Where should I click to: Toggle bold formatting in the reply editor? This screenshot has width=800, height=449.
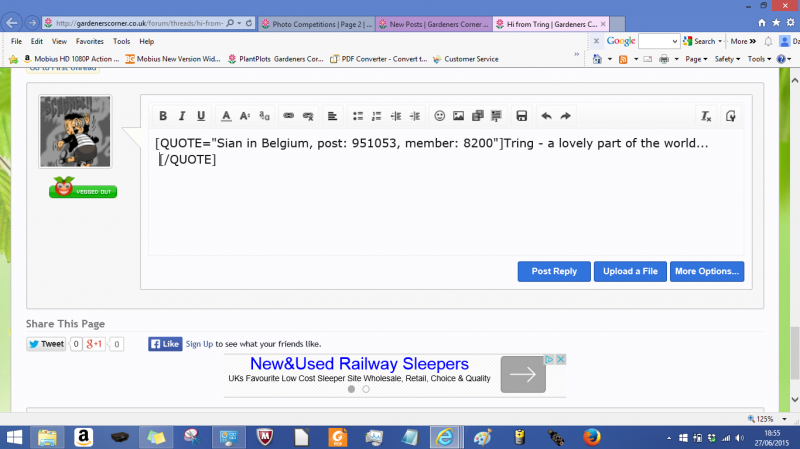coord(164,116)
